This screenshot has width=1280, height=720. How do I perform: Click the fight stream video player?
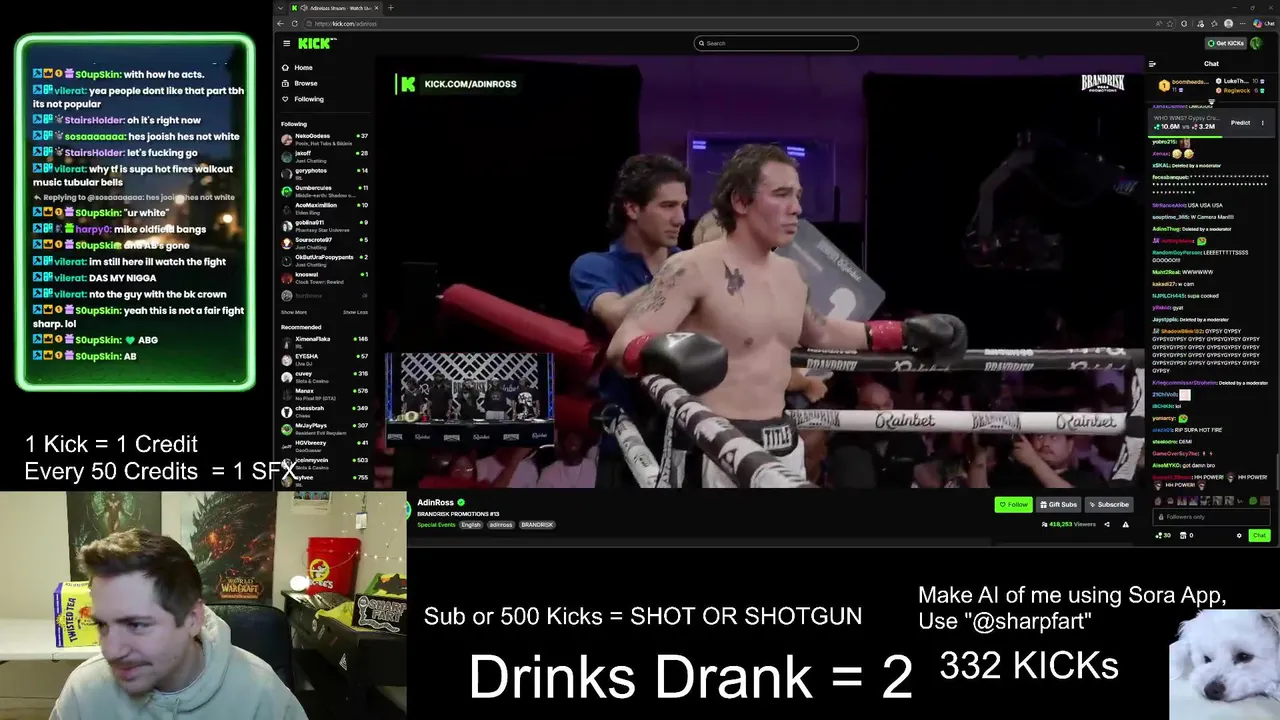coord(760,272)
